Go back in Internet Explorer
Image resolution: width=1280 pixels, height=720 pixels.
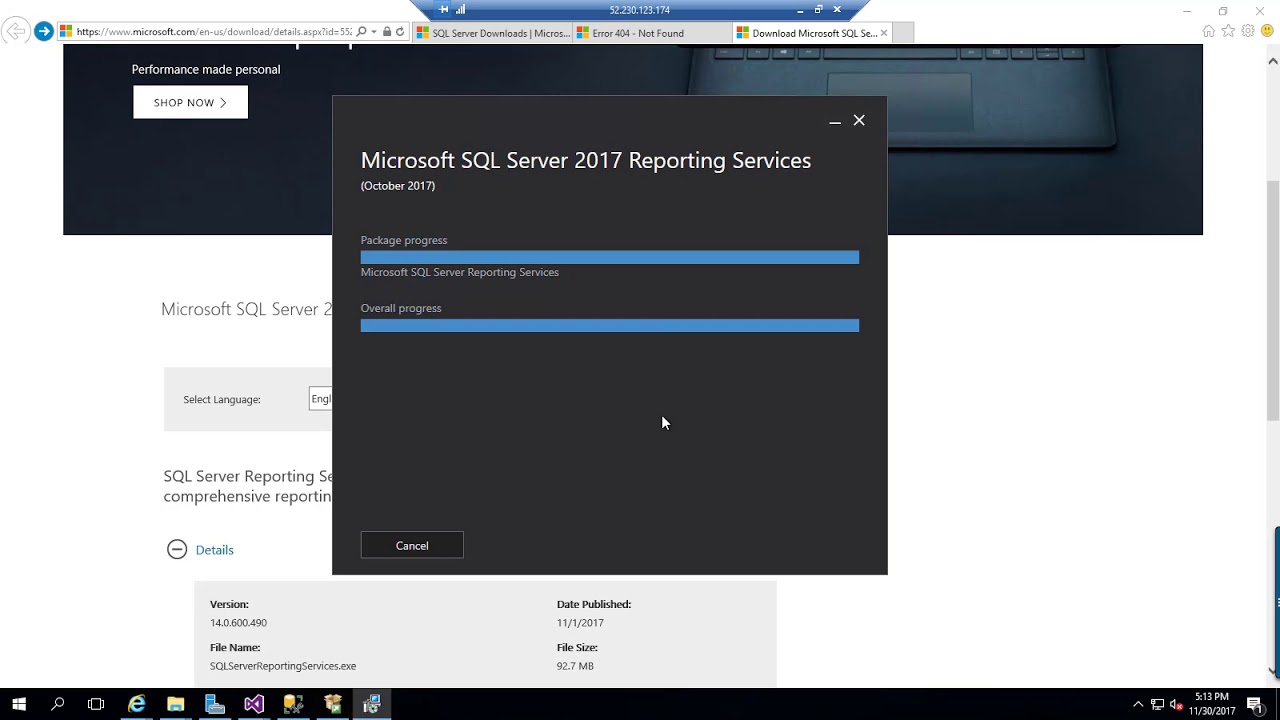coord(15,32)
